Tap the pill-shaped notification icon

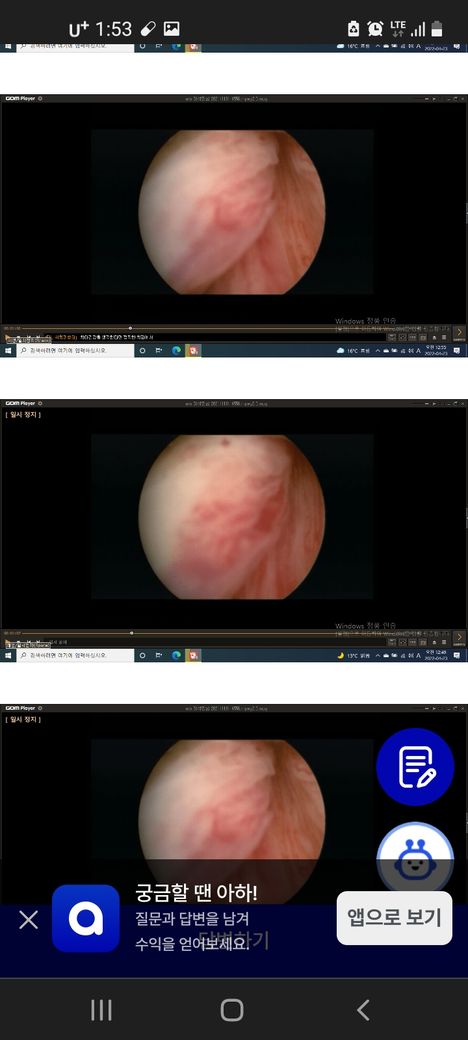coord(148,29)
